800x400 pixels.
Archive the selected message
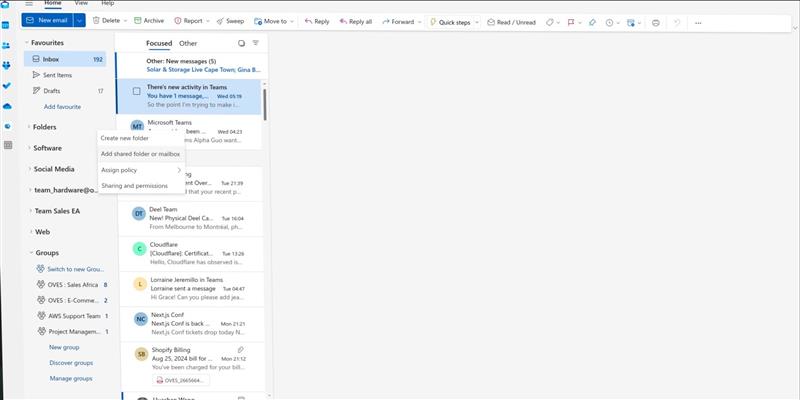[149, 21]
